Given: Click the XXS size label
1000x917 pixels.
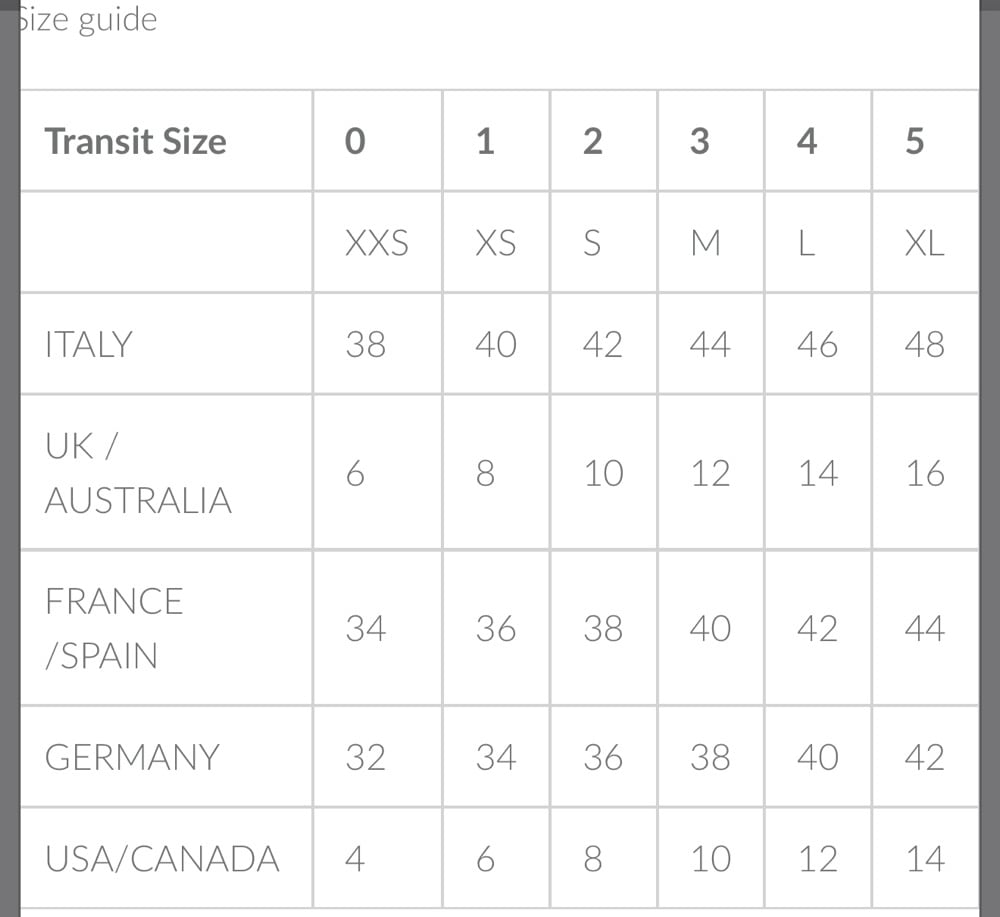Looking at the screenshot, I should 377,243.
